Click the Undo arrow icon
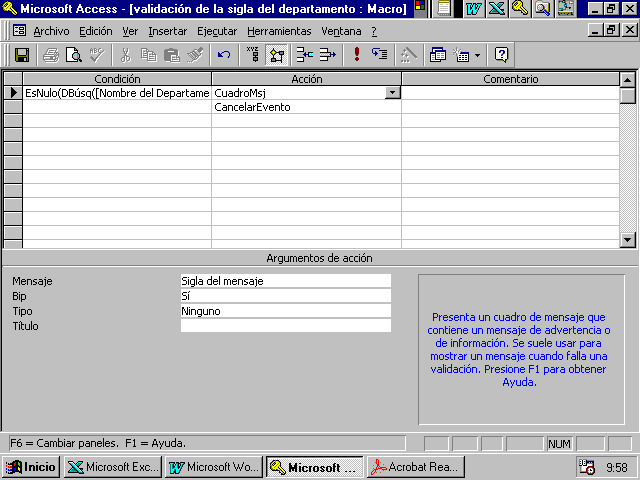640x480 pixels. click(224, 55)
